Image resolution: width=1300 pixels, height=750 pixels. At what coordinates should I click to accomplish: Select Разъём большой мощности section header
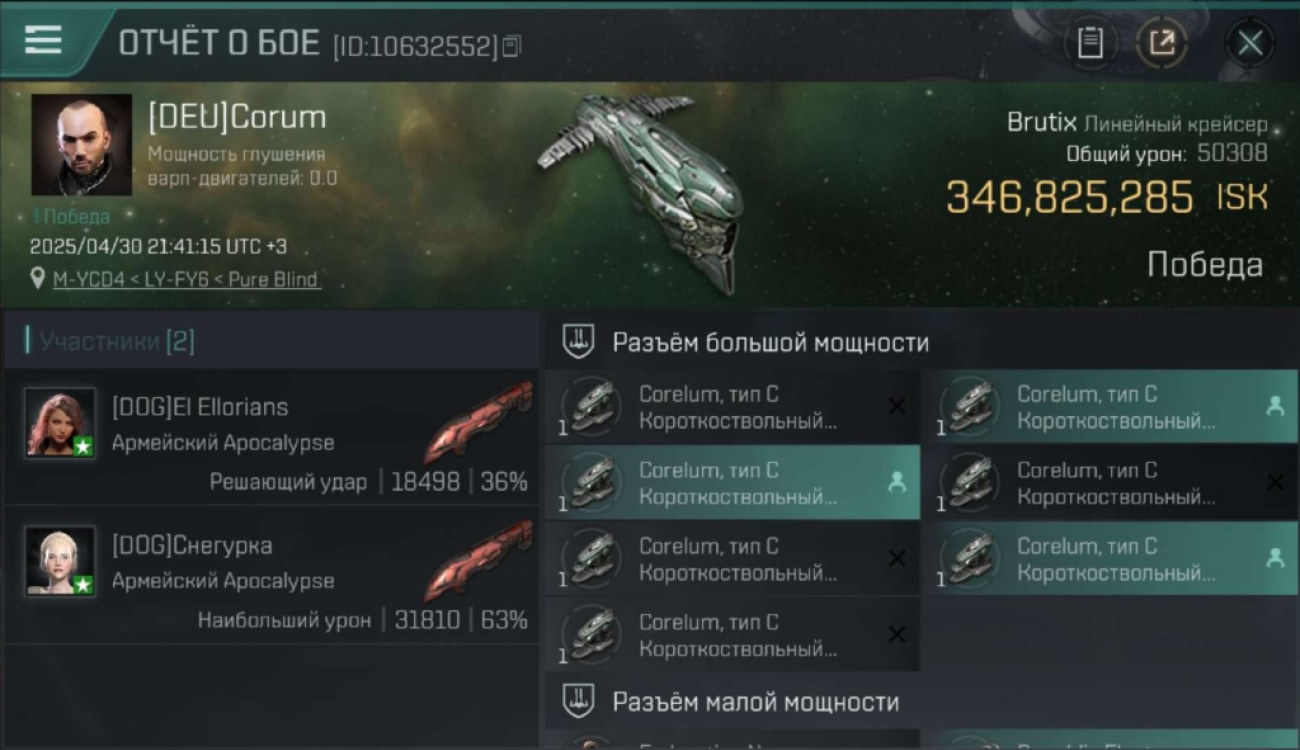click(771, 343)
